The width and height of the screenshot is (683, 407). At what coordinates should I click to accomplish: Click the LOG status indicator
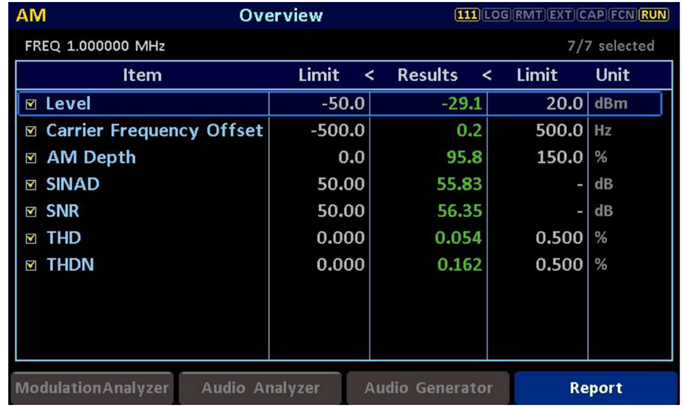click(x=496, y=15)
